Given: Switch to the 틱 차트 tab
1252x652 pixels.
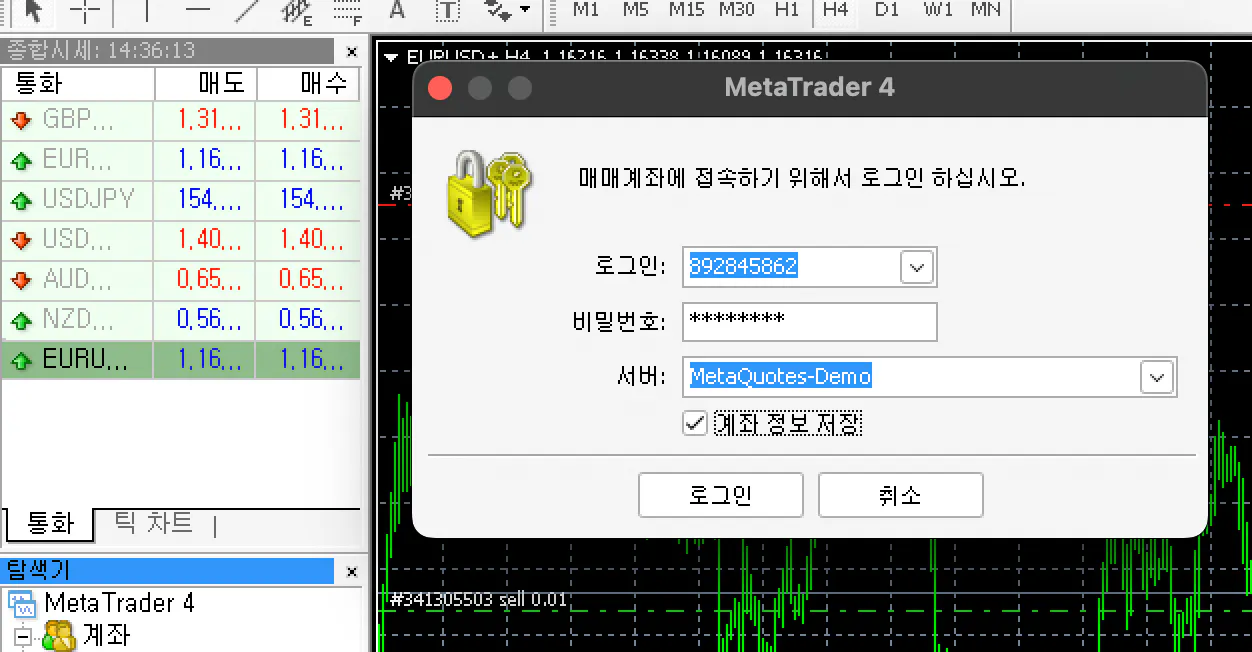Looking at the screenshot, I should tap(152, 524).
